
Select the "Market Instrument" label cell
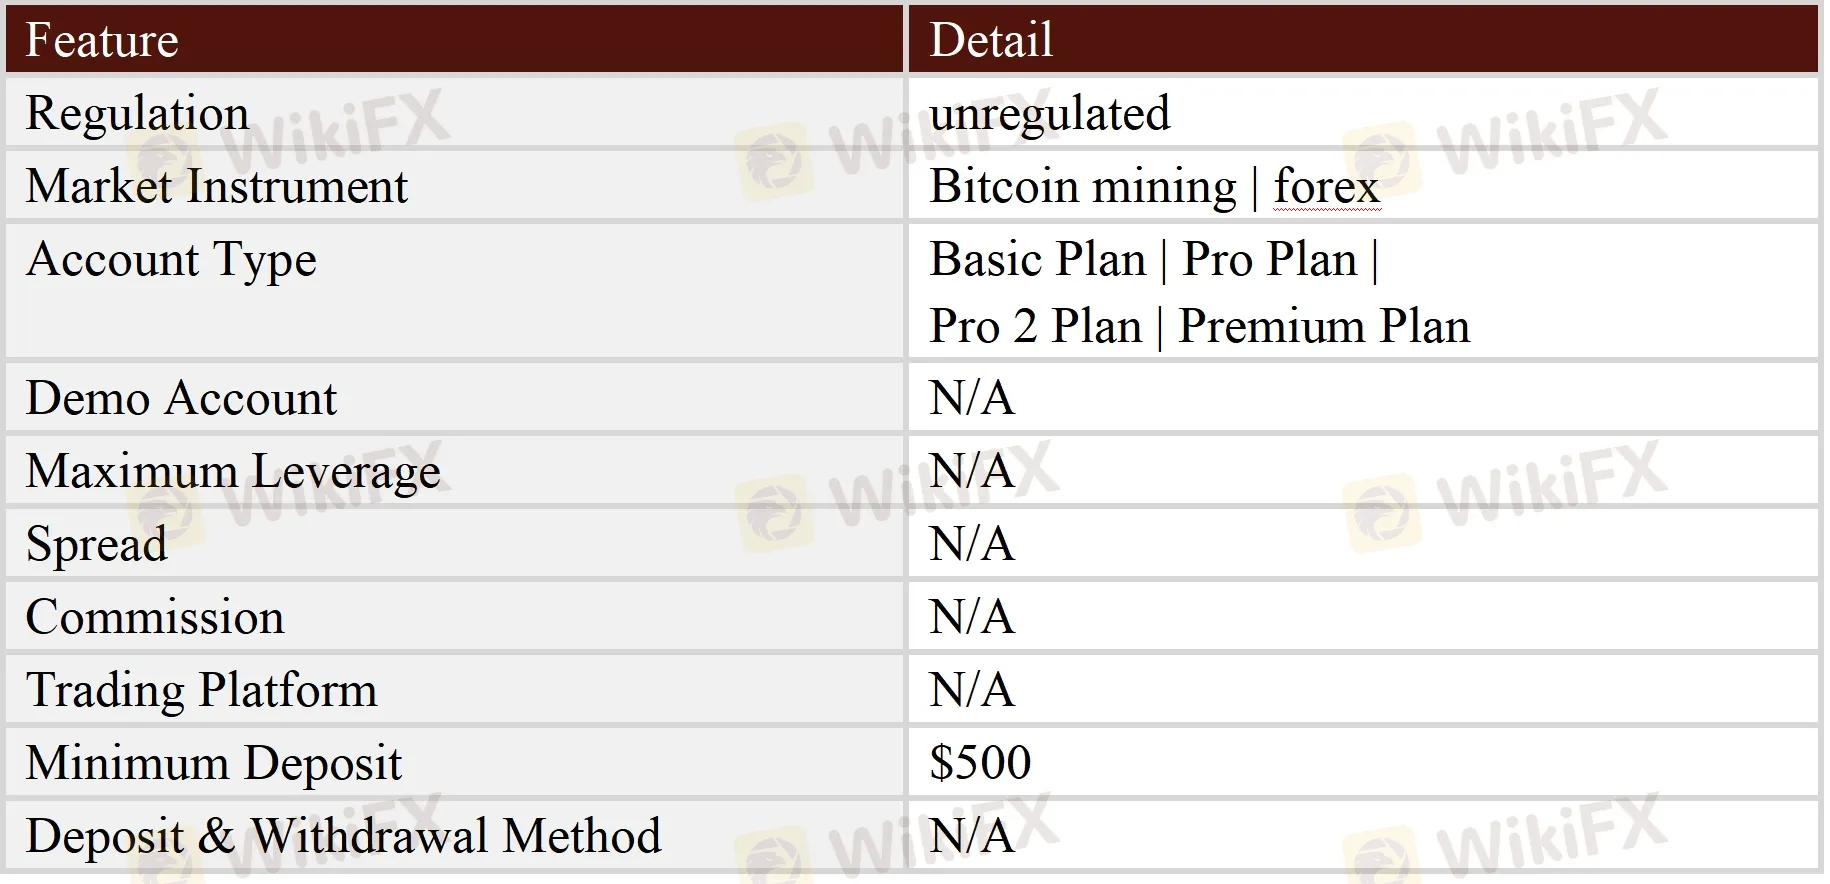[216, 186]
